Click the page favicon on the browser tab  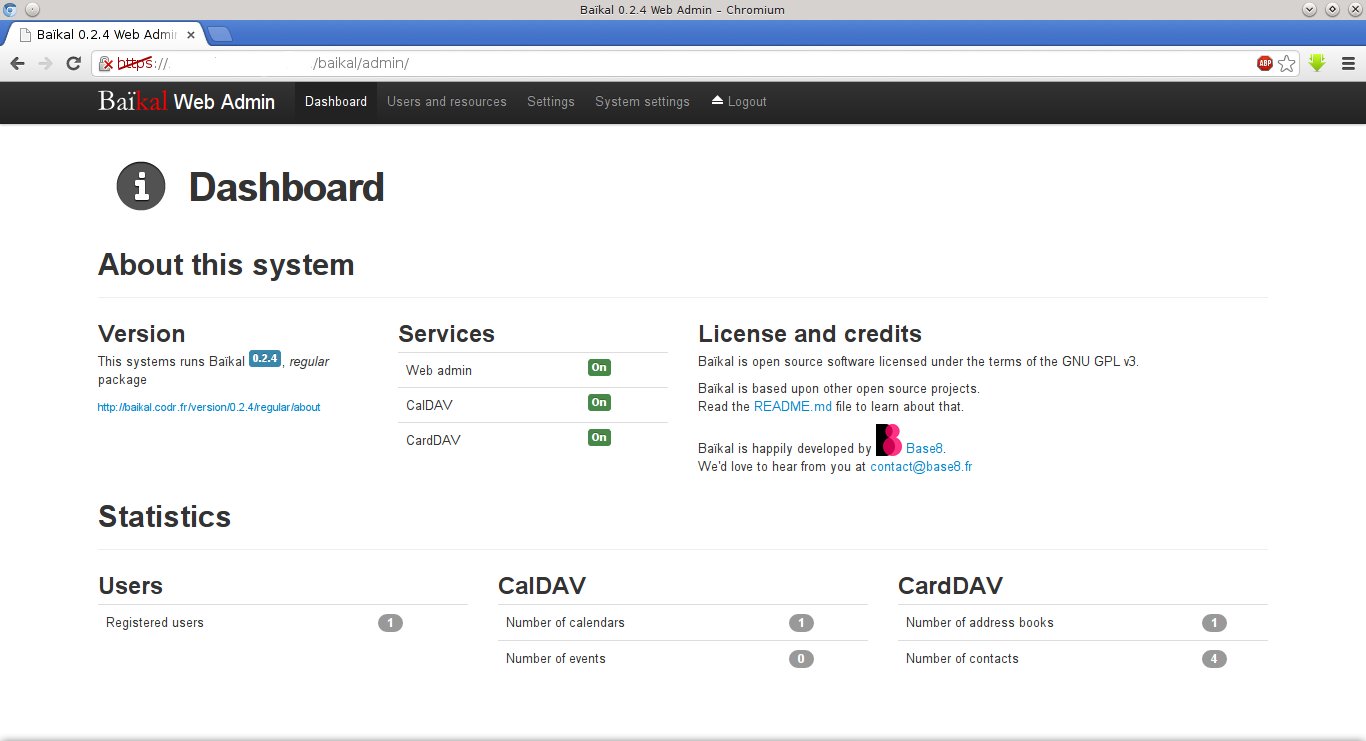25,34
